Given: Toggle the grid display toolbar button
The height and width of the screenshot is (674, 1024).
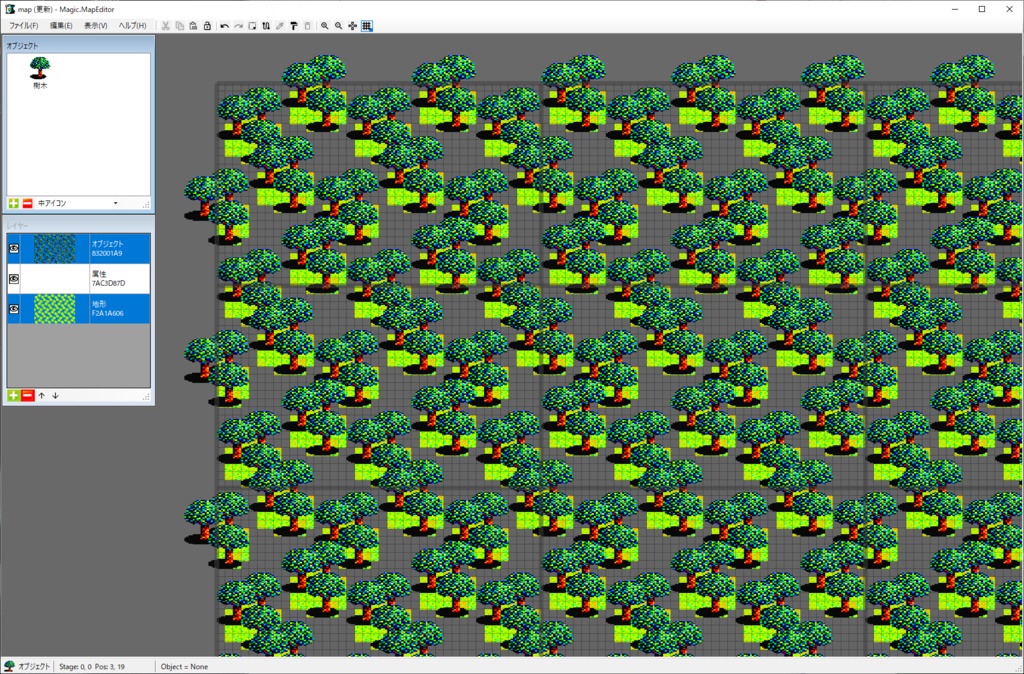Looking at the screenshot, I should click(367, 26).
